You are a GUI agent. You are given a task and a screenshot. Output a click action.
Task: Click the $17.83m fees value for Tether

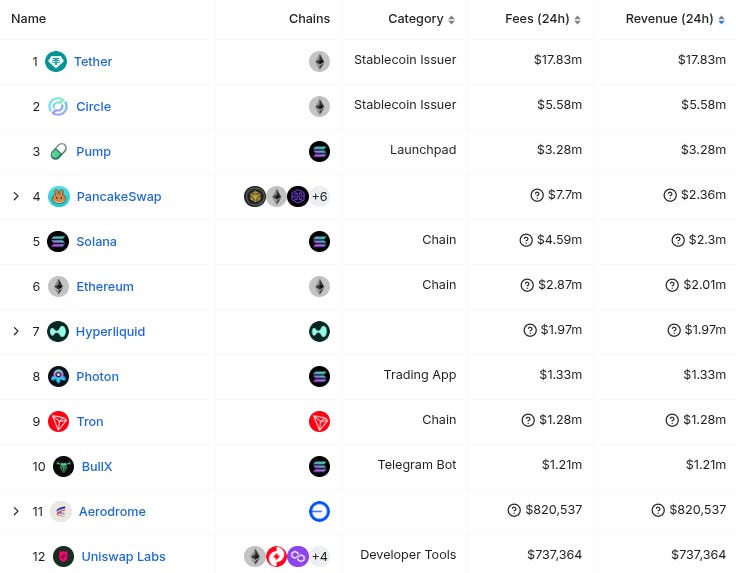coord(558,60)
